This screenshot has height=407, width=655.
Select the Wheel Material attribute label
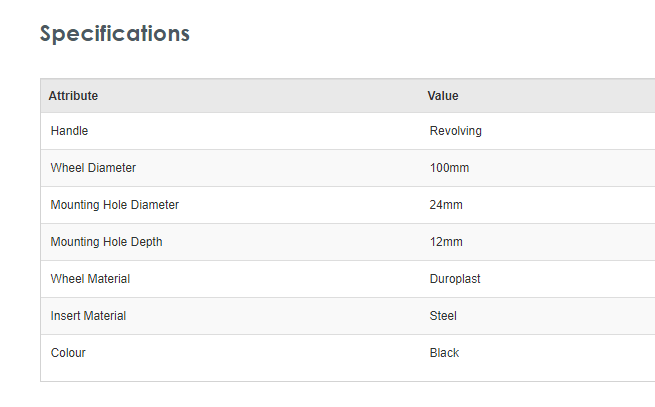(x=90, y=279)
